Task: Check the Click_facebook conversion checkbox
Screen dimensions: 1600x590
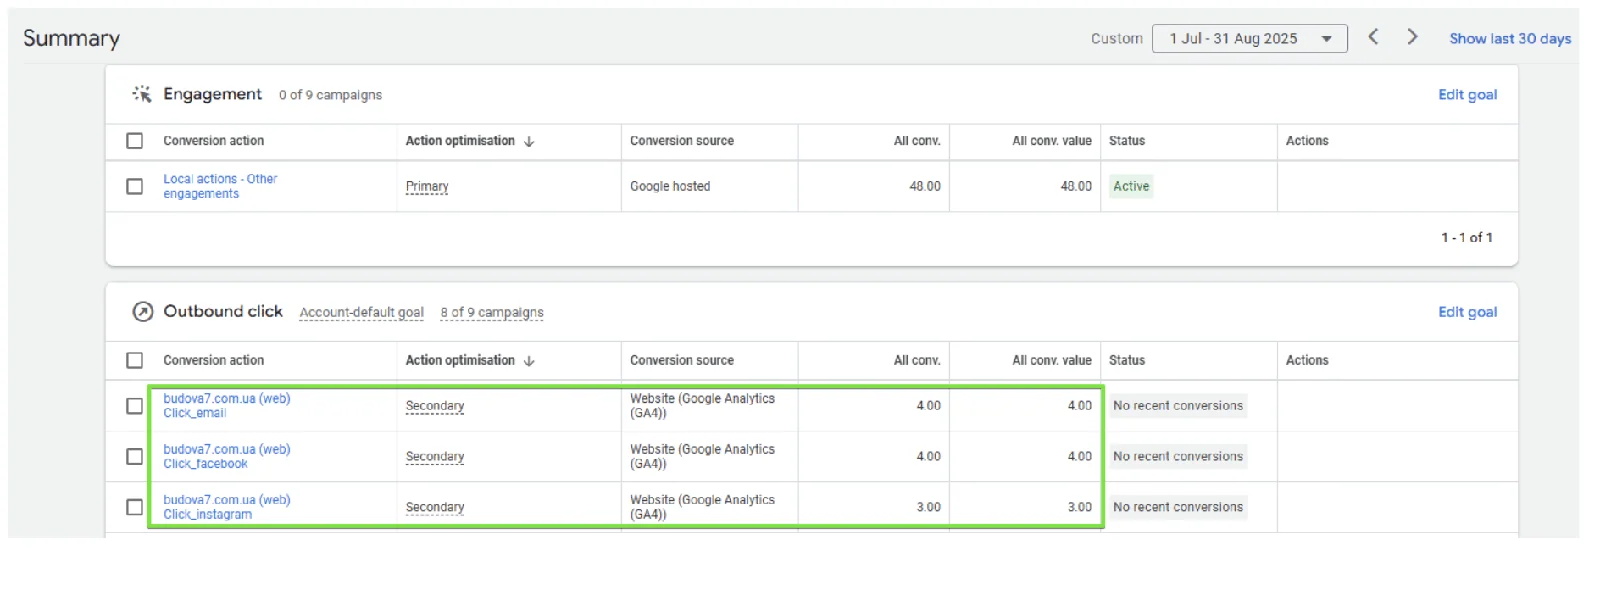Action: point(134,456)
